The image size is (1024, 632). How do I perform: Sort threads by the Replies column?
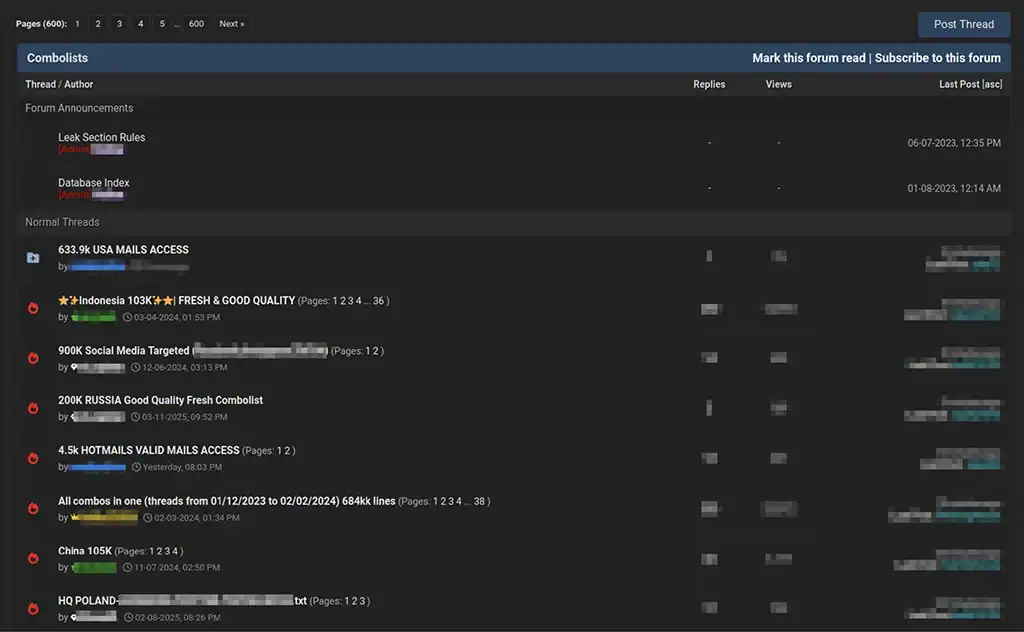[709, 85]
